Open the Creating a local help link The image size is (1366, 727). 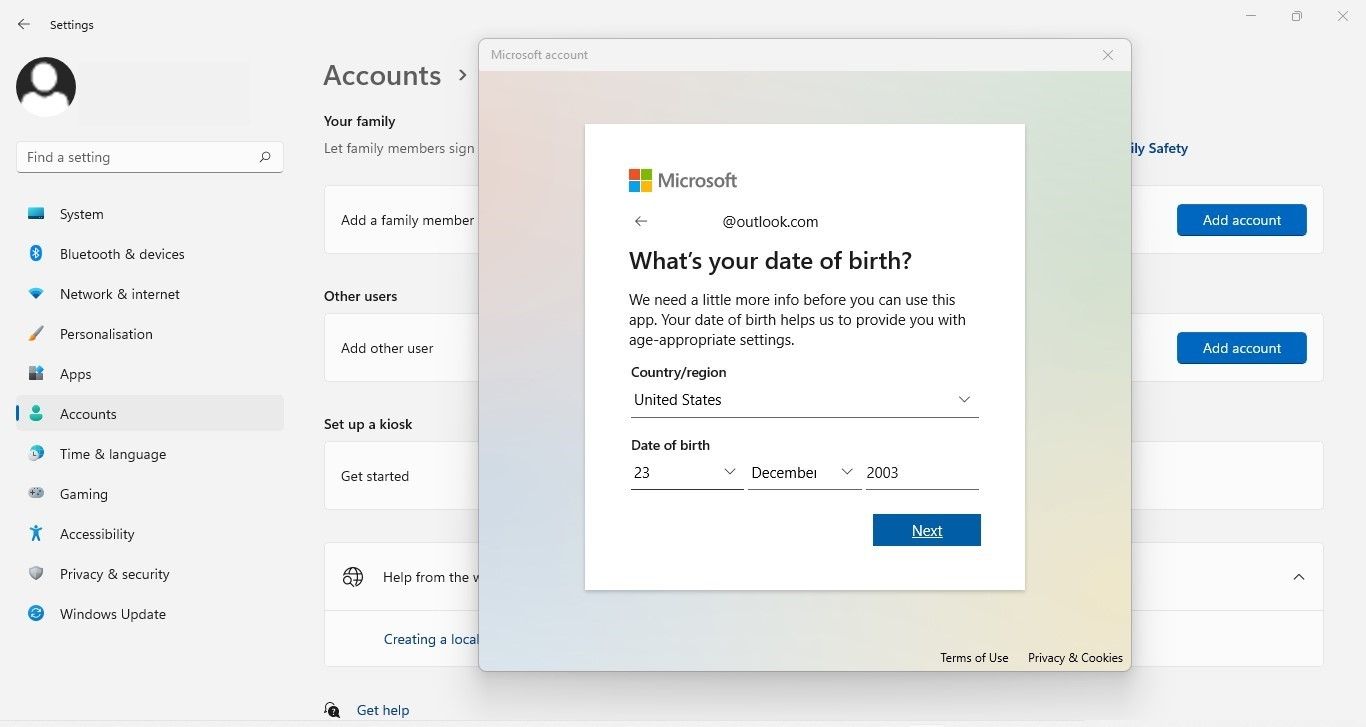[x=431, y=639]
